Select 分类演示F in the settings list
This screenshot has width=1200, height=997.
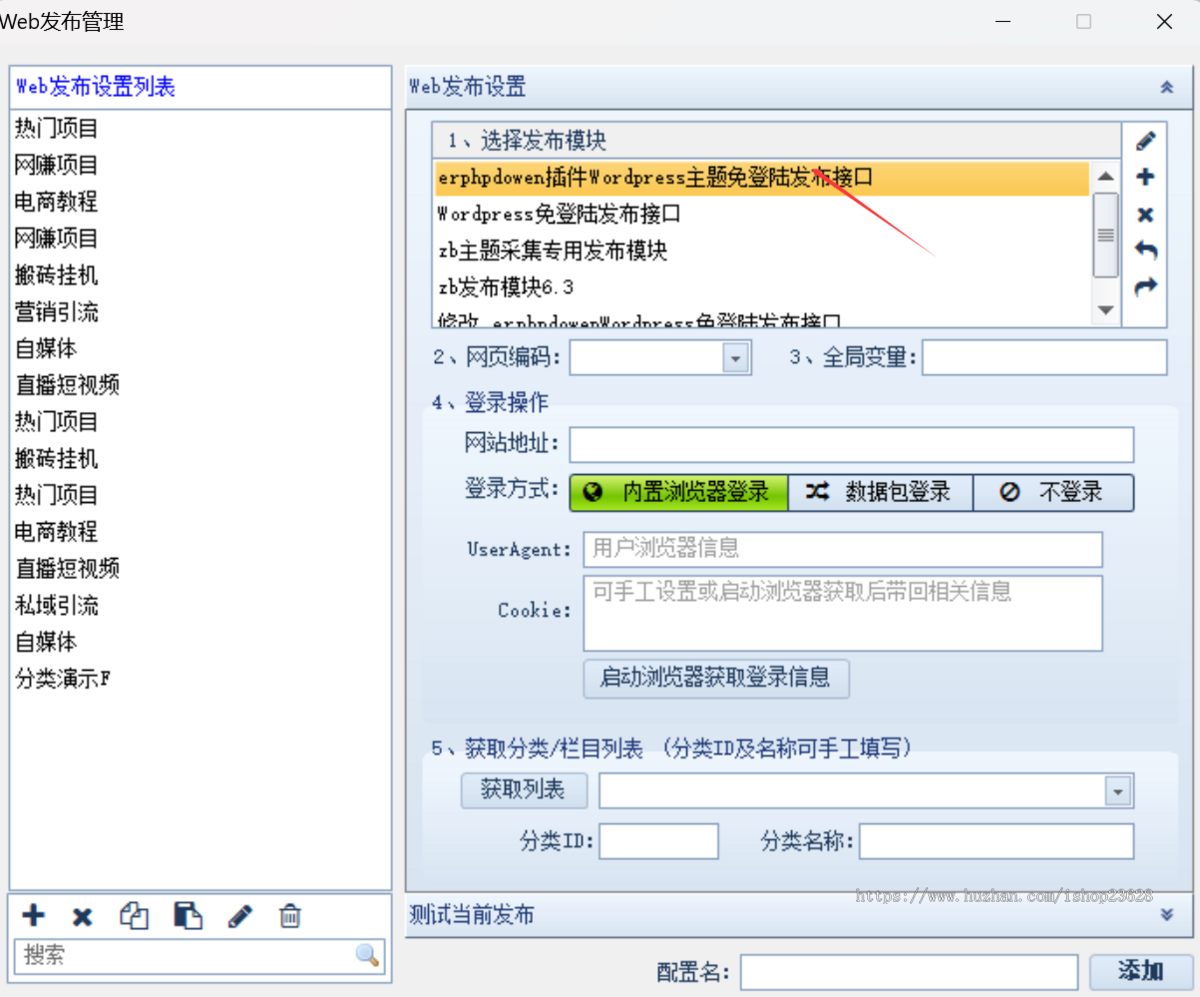[63, 679]
